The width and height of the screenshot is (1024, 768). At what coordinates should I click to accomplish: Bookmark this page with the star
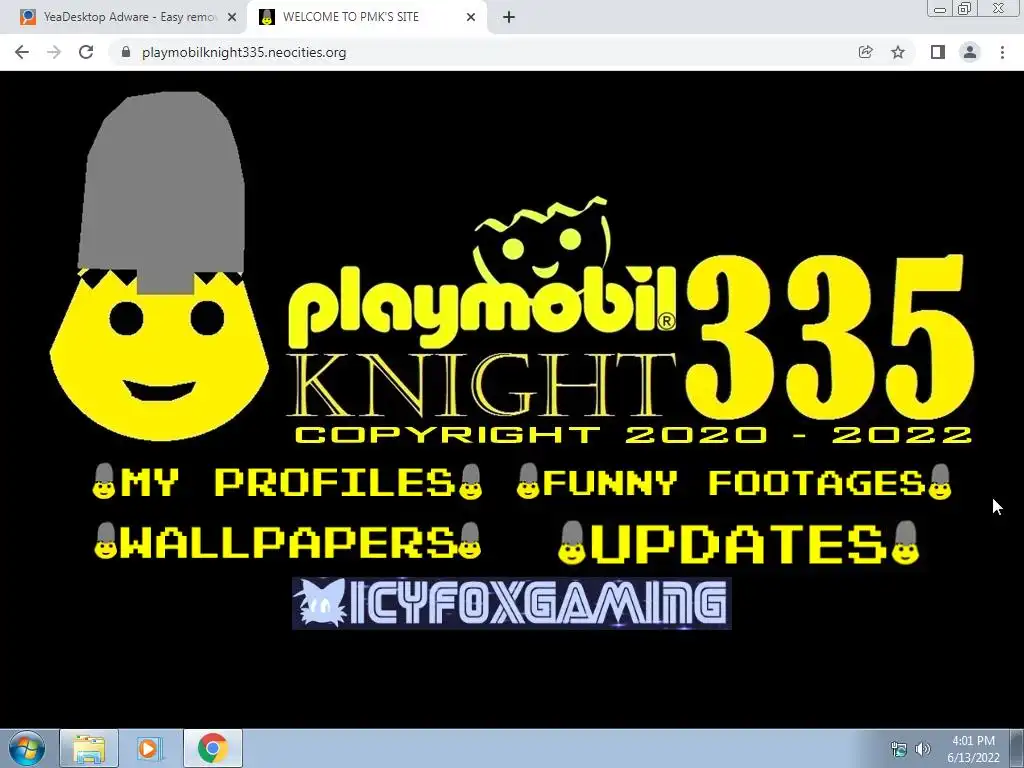pos(898,52)
